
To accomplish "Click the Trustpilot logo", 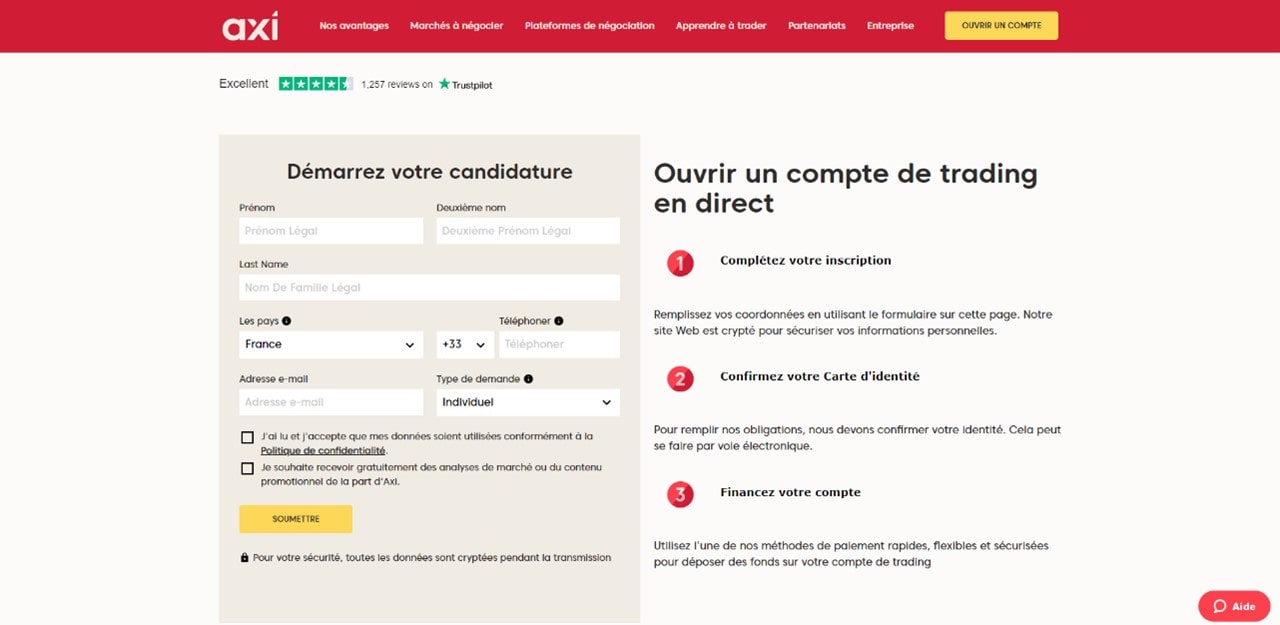I will [x=465, y=85].
